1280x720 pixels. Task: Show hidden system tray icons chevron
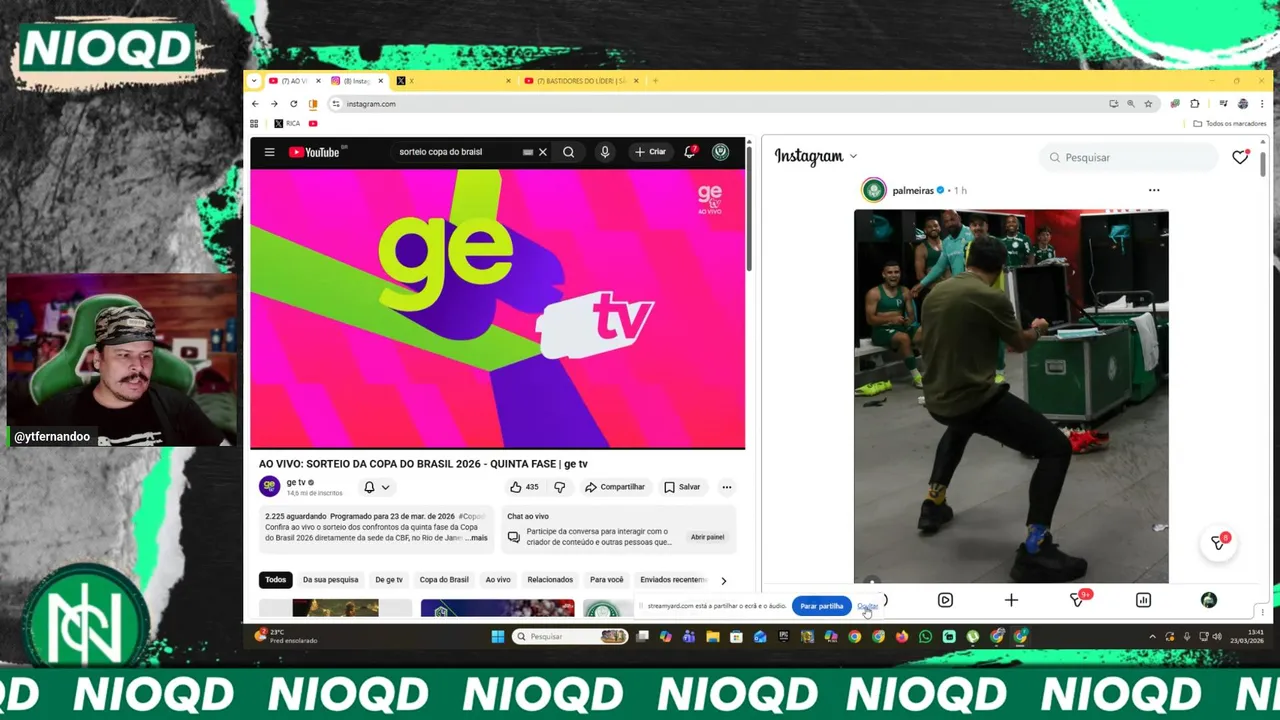coord(1152,636)
